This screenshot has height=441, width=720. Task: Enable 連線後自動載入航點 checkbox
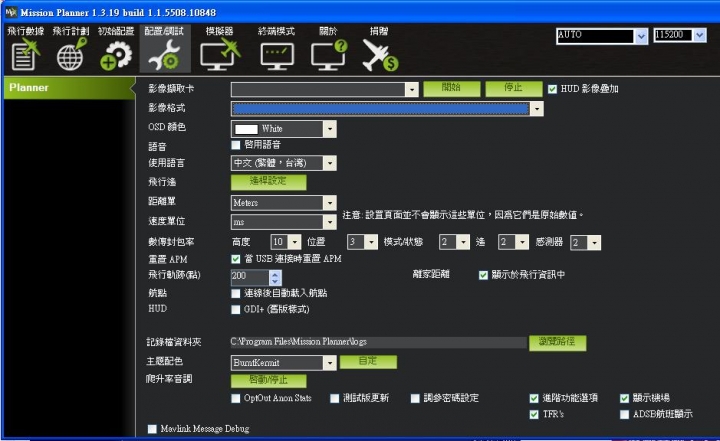click(x=236, y=293)
